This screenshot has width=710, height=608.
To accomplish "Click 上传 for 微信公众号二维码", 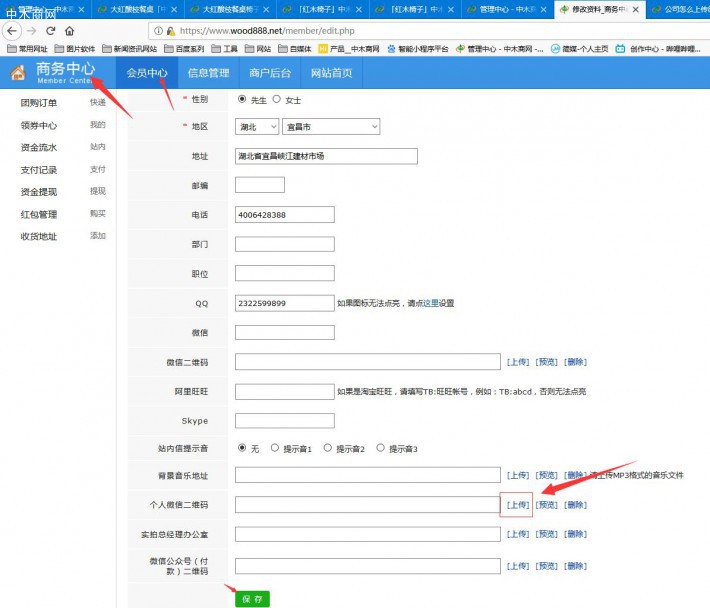I will coord(518,566).
